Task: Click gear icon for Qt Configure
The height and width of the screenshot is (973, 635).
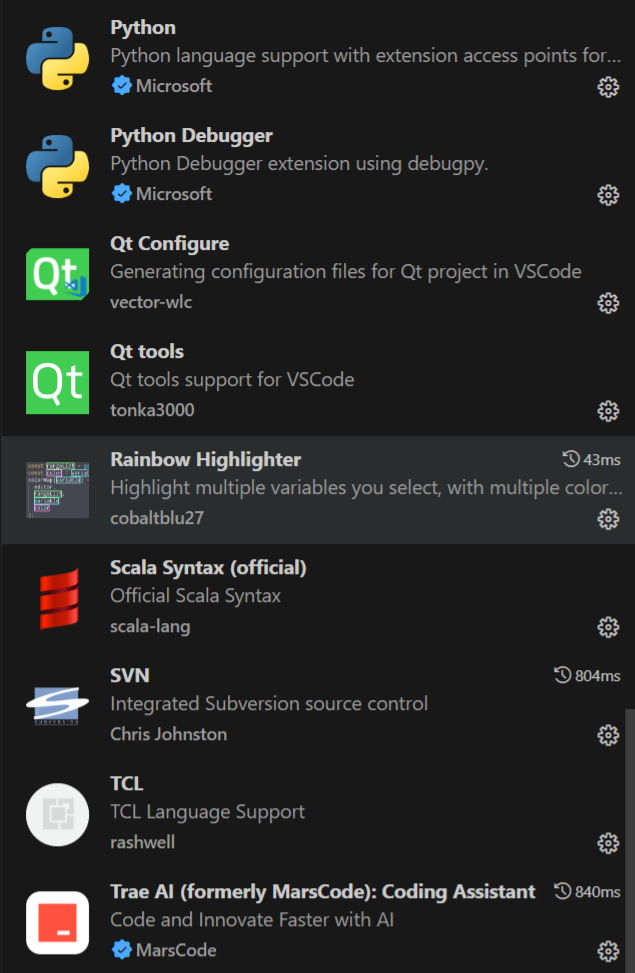Action: (608, 303)
